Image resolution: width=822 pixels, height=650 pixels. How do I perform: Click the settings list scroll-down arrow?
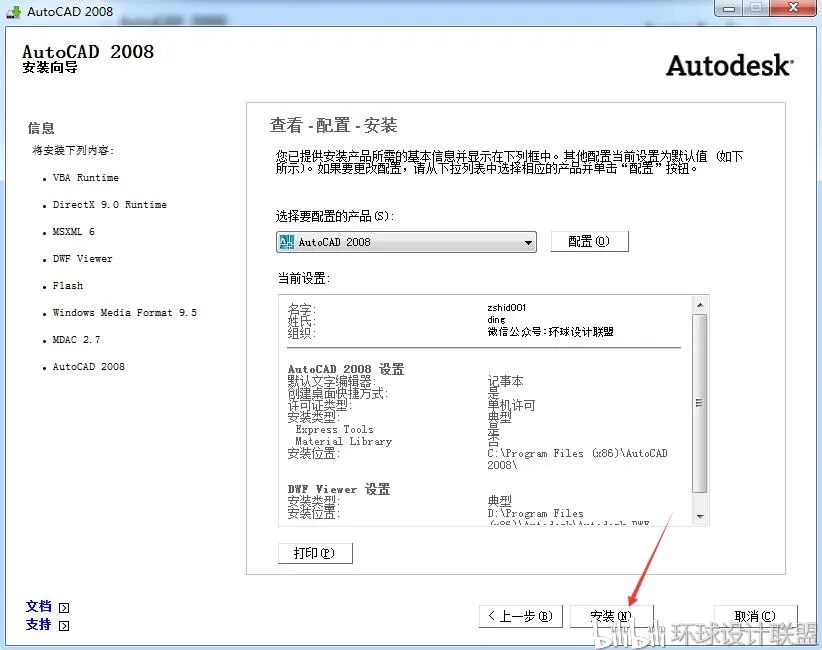pos(700,517)
